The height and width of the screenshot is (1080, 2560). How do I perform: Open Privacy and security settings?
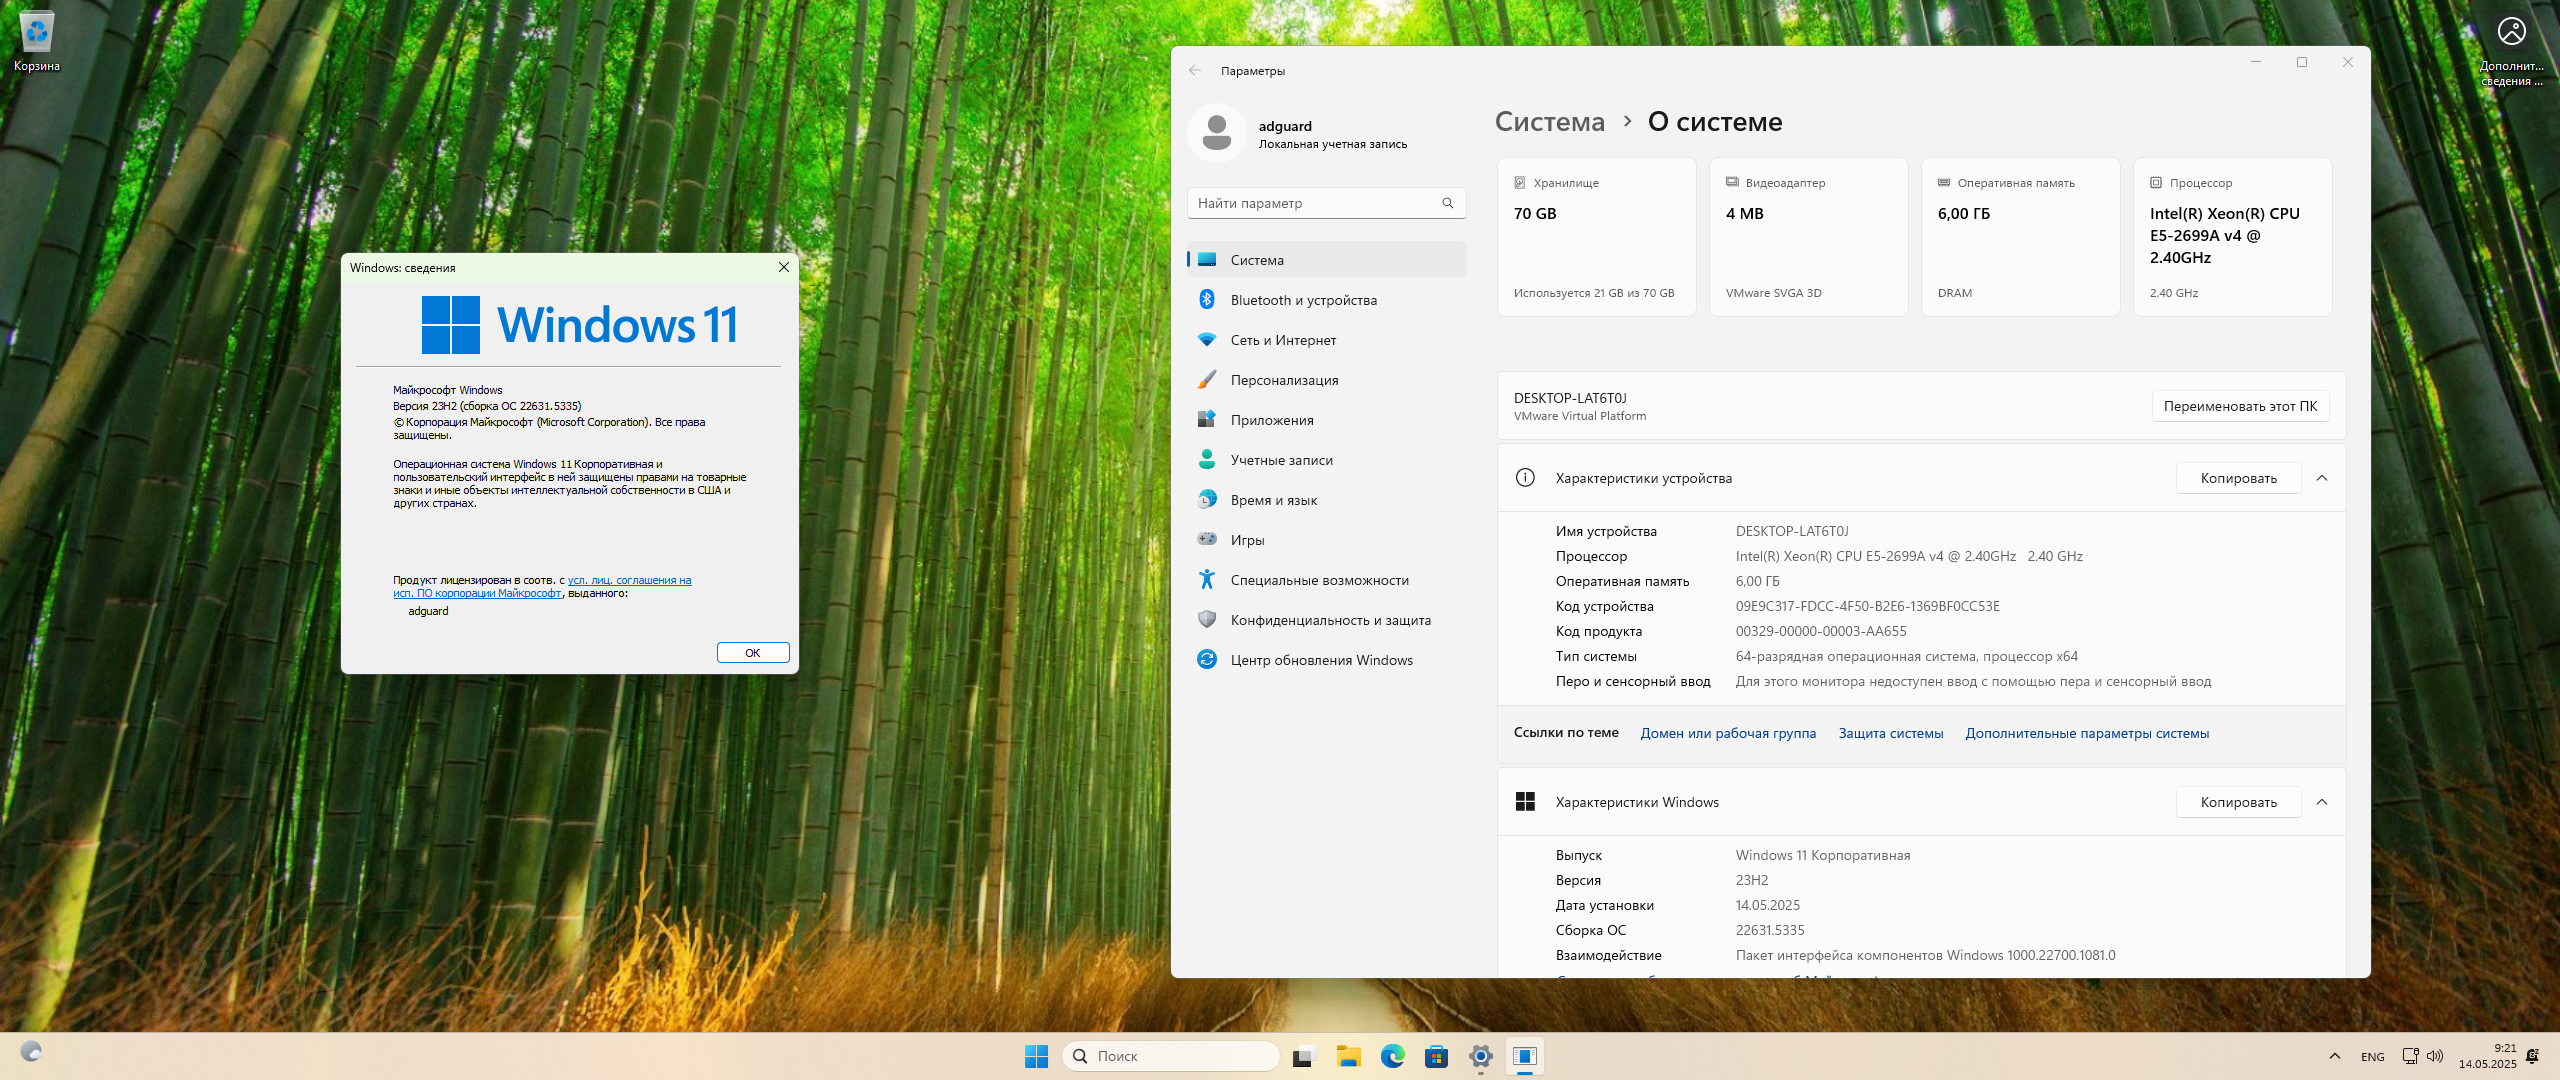tap(1326, 620)
